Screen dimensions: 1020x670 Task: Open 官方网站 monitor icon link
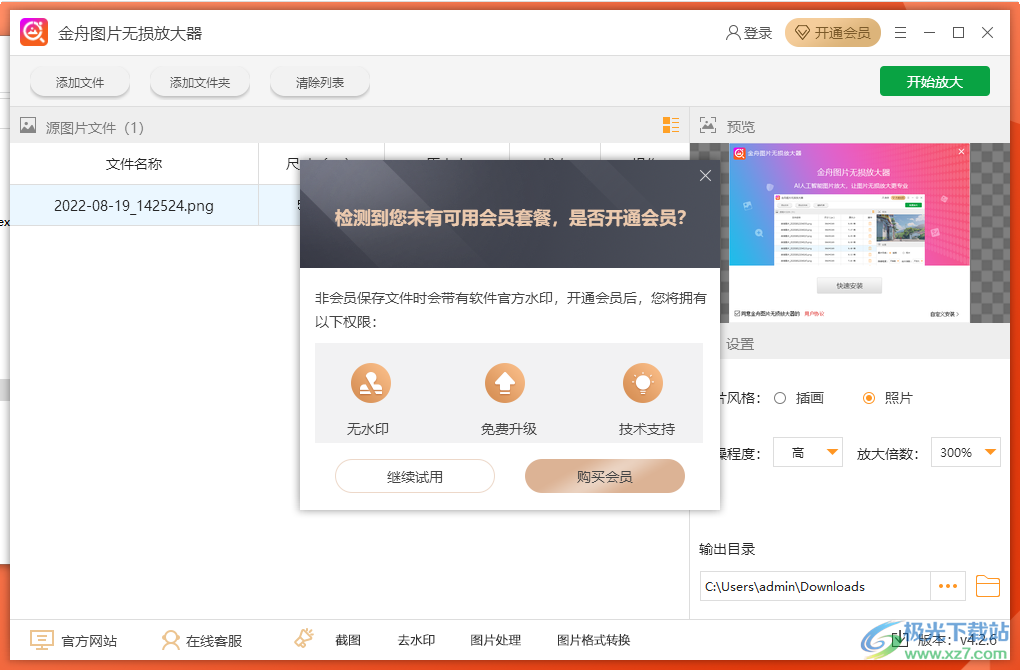coord(42,640)
